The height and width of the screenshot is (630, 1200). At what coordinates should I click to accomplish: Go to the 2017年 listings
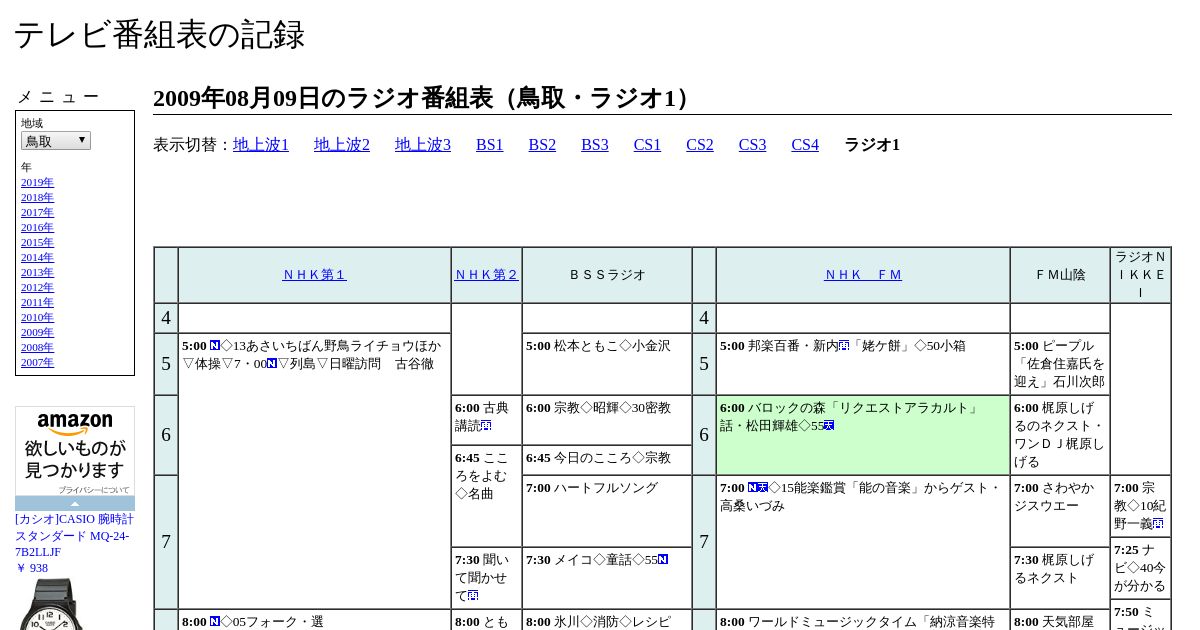click(x=37, y=212)
